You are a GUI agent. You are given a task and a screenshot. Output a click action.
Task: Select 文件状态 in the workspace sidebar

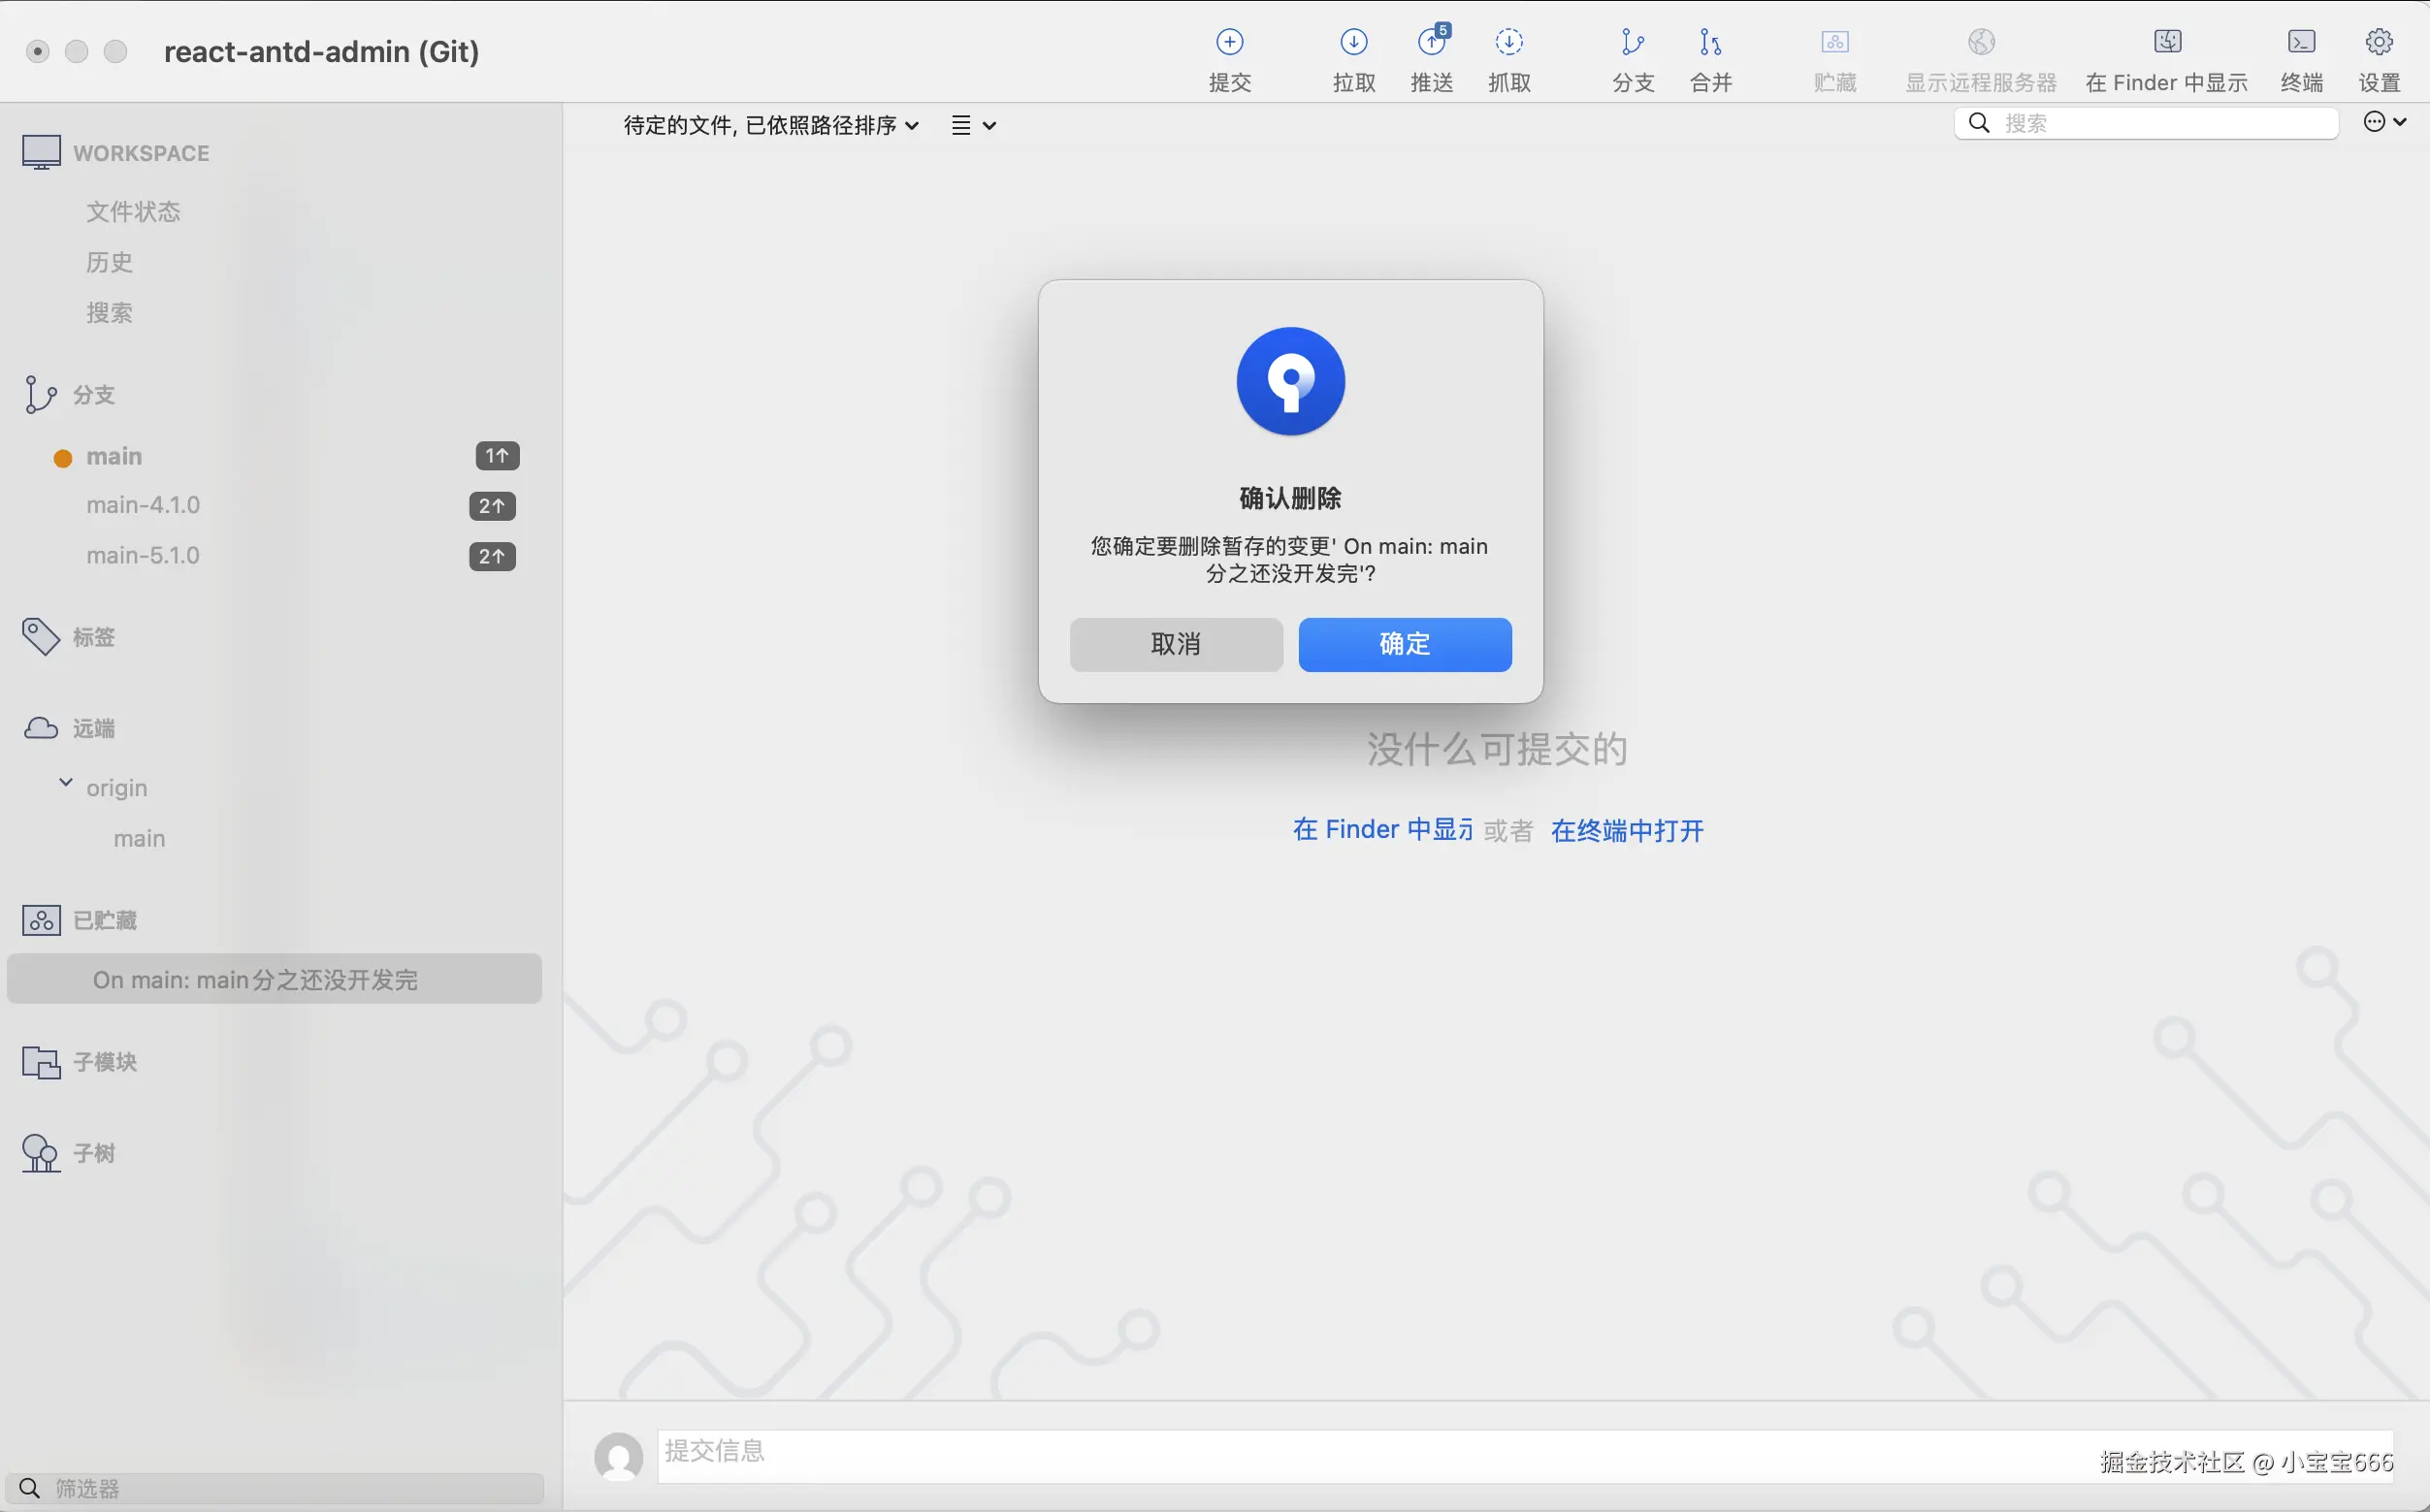point(133,211)
